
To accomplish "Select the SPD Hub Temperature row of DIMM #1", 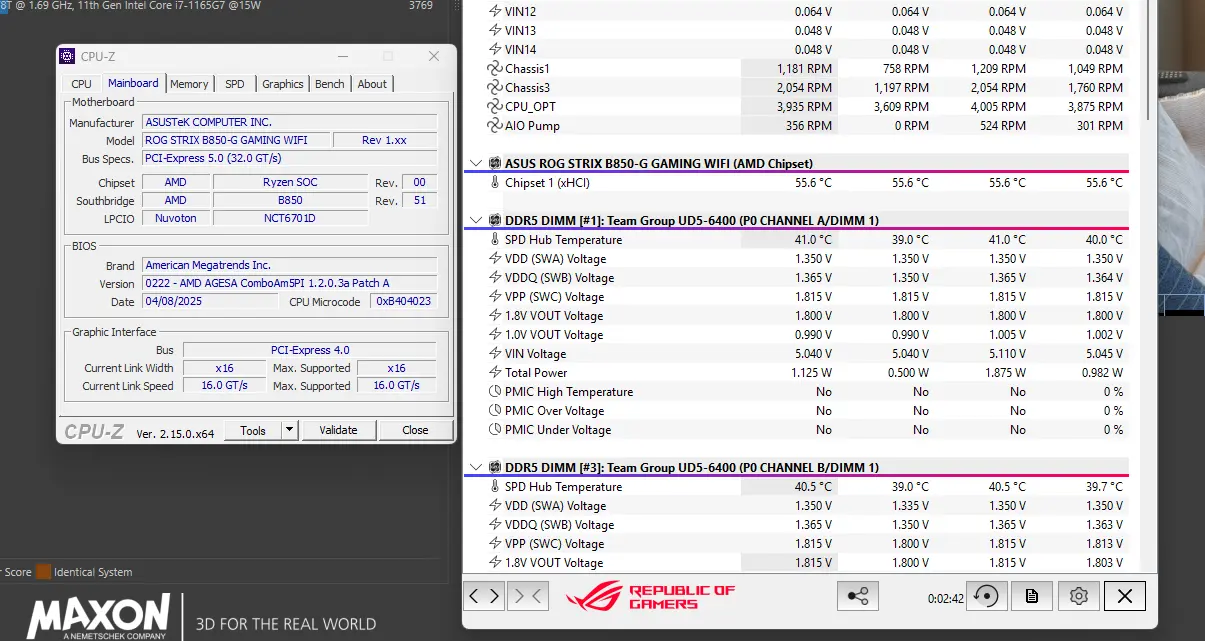I will (563, 240).
